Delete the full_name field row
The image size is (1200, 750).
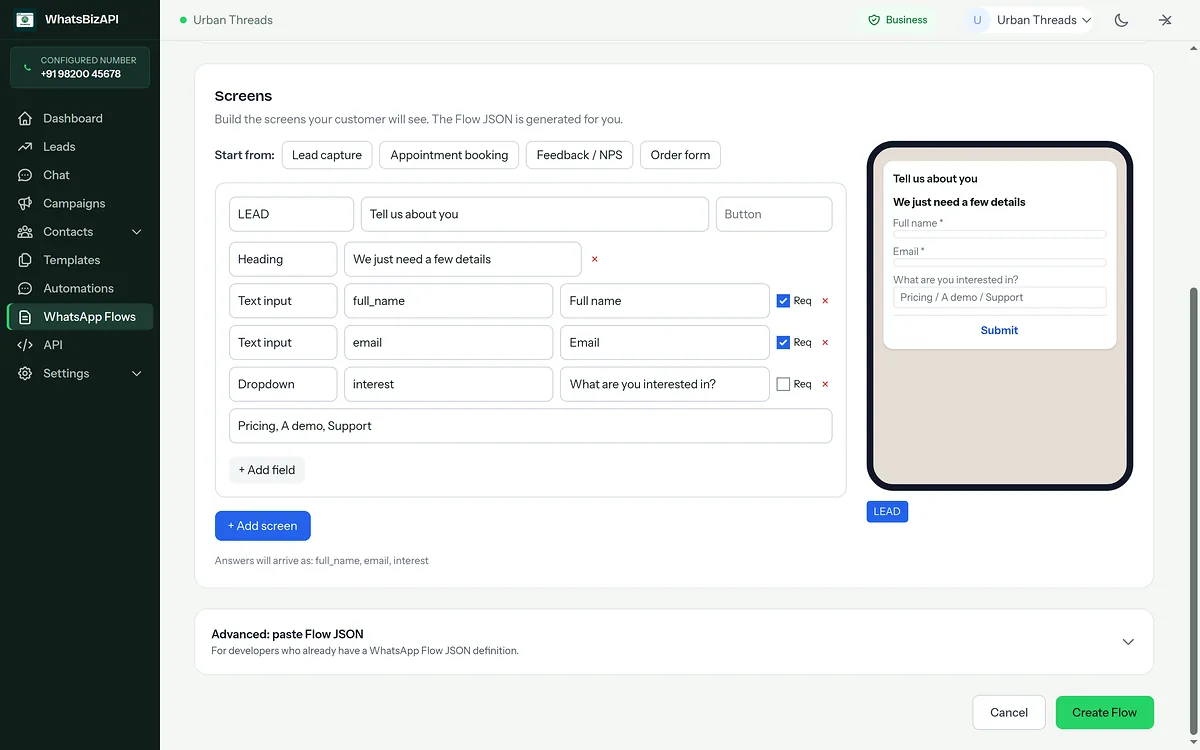click(x=825, y=301)
